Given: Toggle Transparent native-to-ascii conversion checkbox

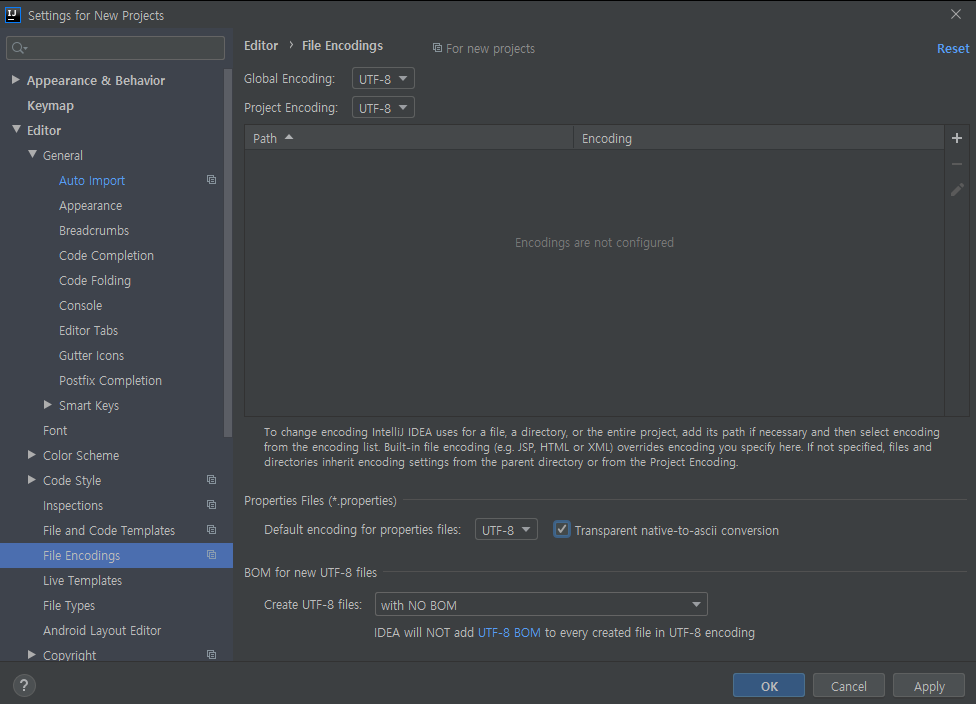Looking at the screenshot, I should (x=561, y=530).
